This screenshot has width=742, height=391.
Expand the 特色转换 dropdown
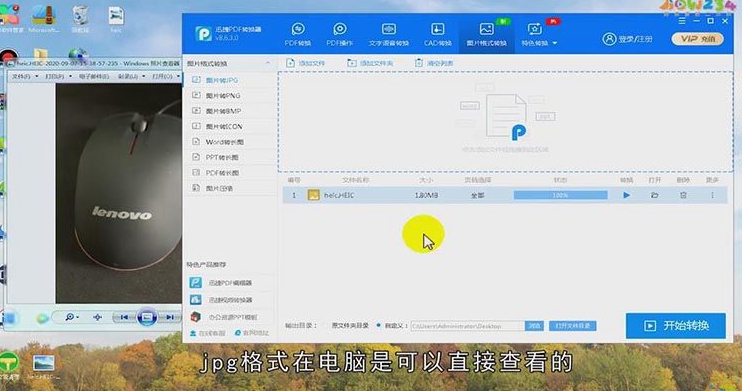pos(539,35)
